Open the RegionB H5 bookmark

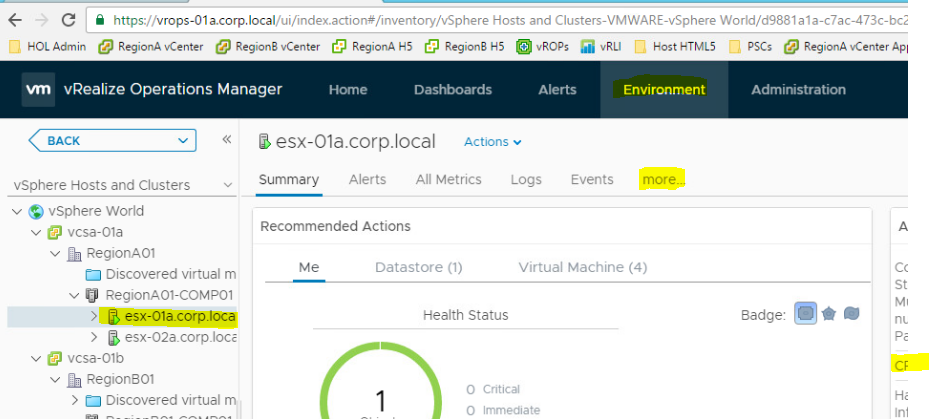pyautogui.click(x=464, y=46)
